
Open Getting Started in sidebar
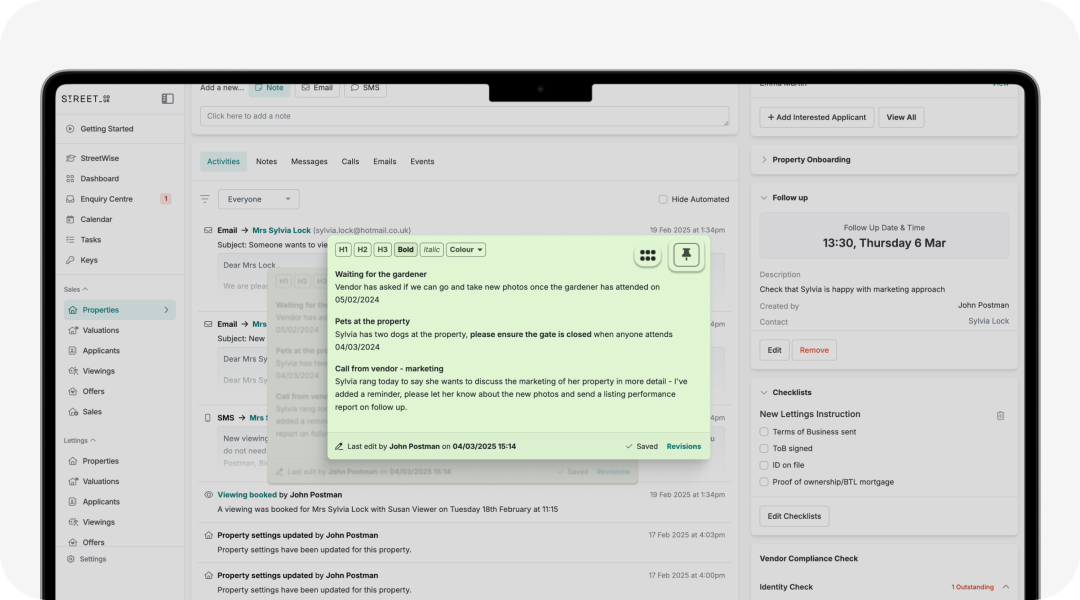pos(106,129)
